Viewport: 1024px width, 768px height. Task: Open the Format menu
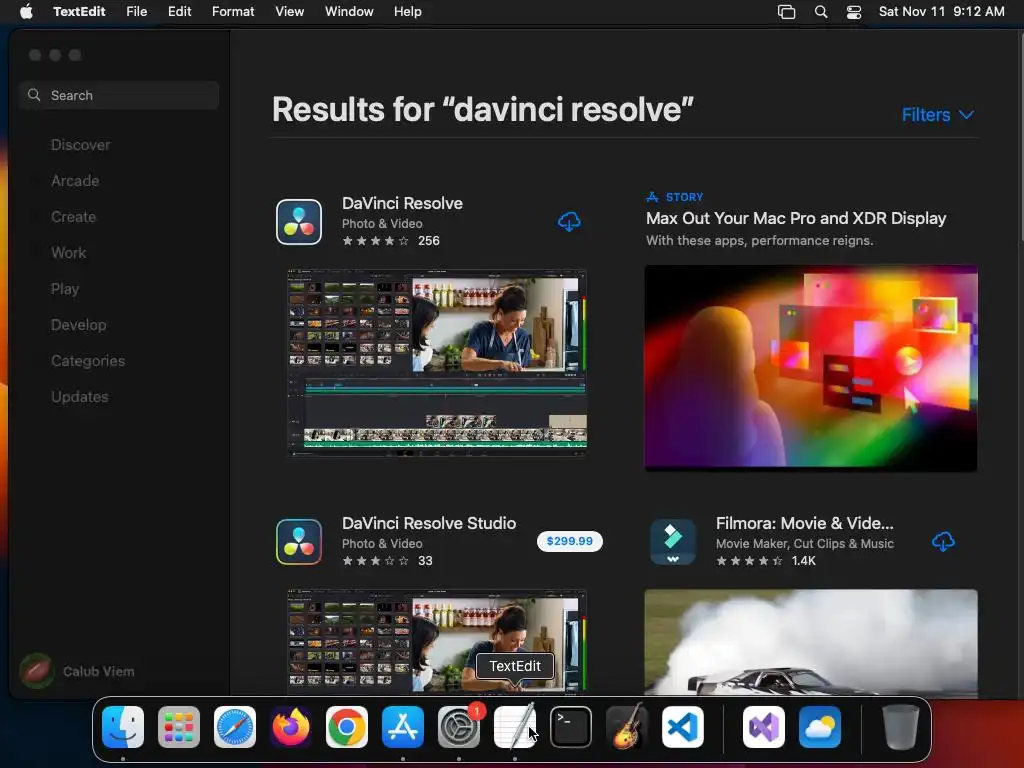233,12
